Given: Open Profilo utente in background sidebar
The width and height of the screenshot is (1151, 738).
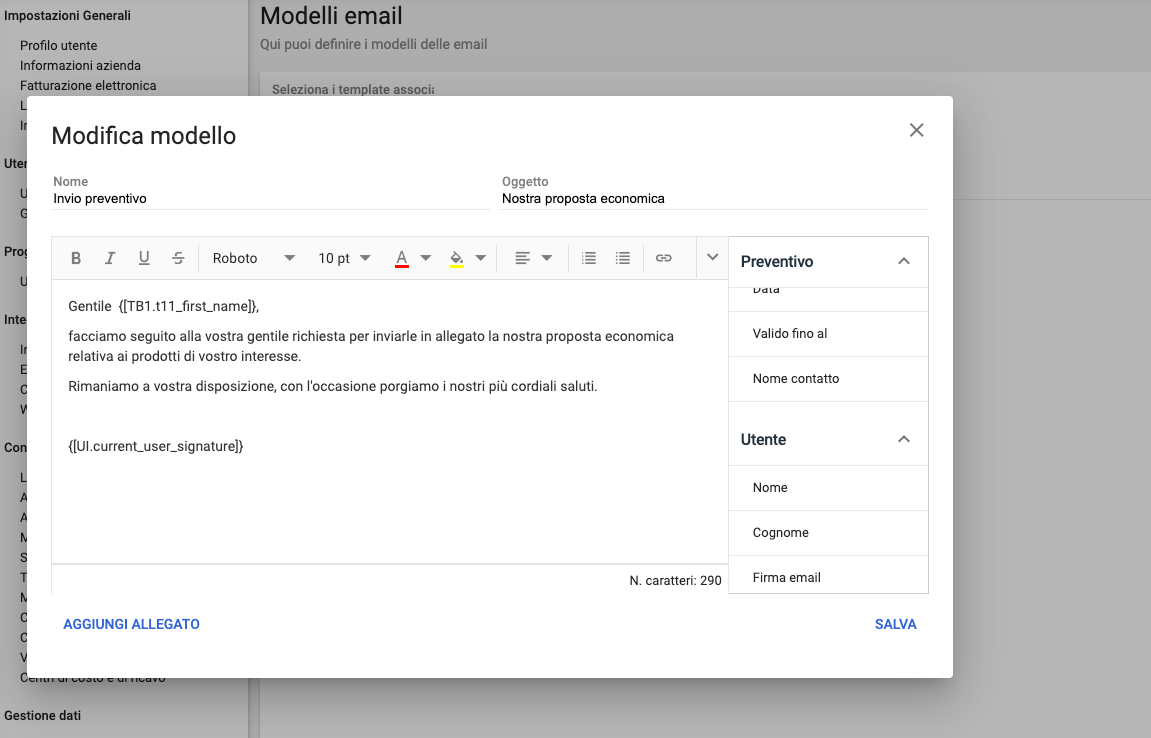Looking at the screenshot, I should tap(58, 46).
